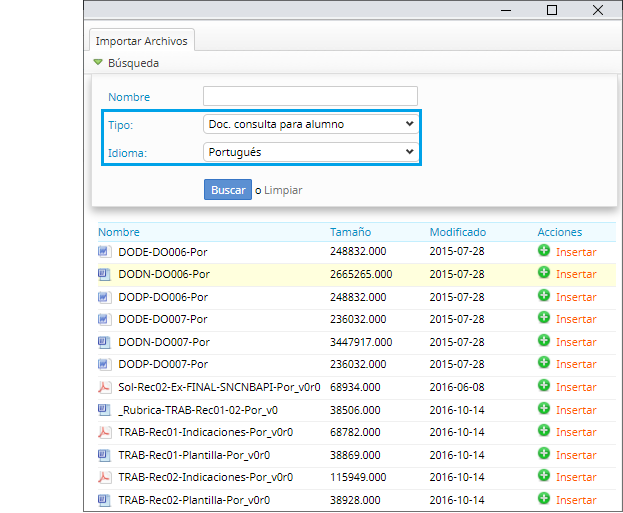Click document icon beside _Rubrica-TRAB-Rec01-02-Por_v0

103,410
